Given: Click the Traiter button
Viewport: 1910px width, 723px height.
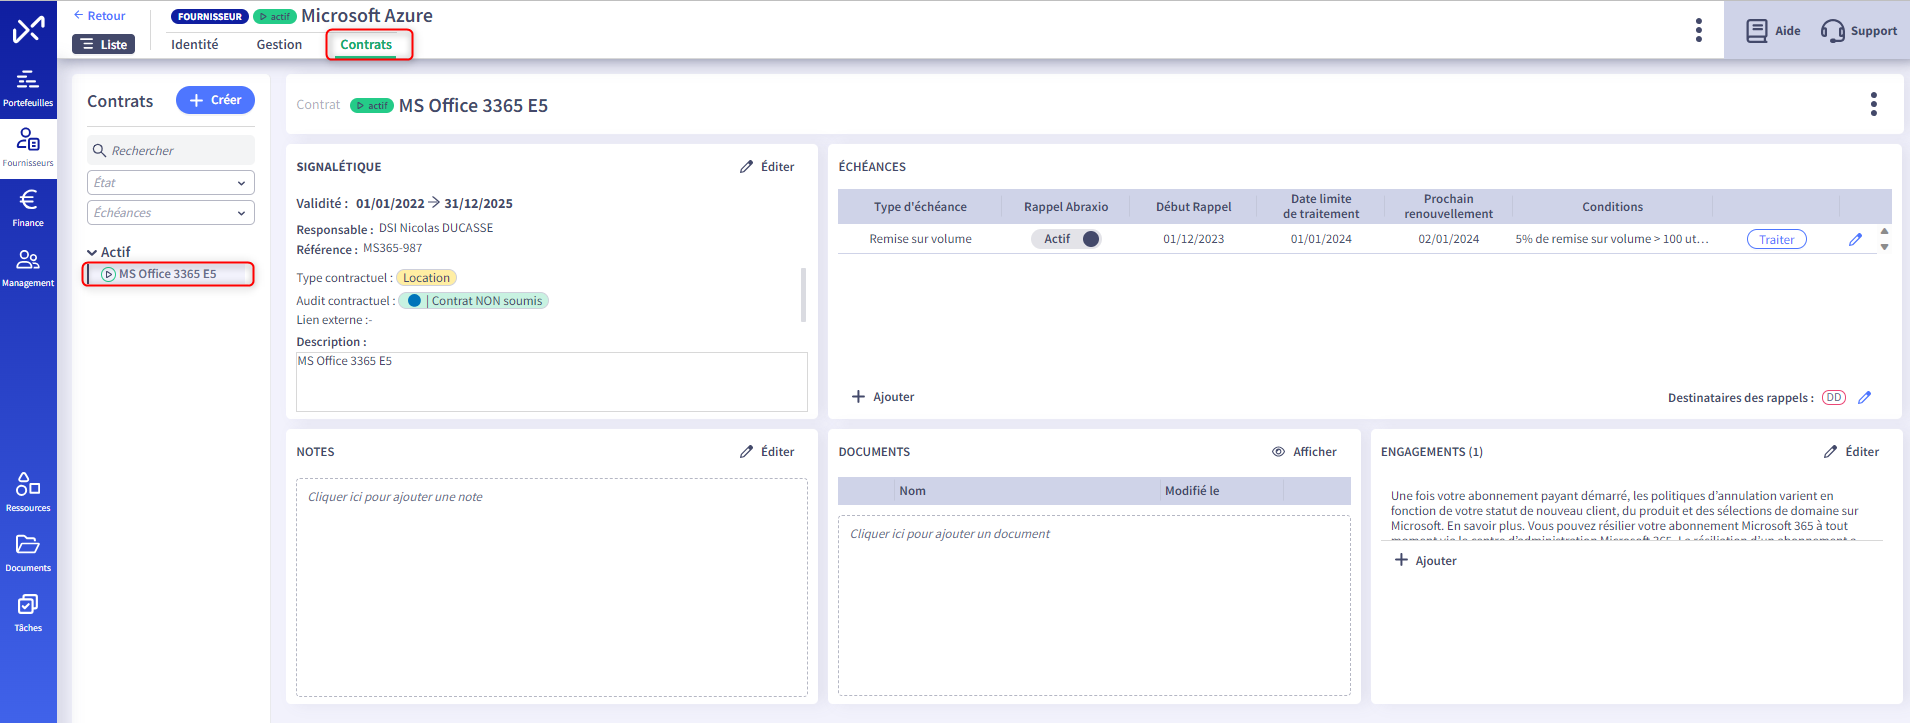Looking at the screenshot, I should pos(1776,239).
